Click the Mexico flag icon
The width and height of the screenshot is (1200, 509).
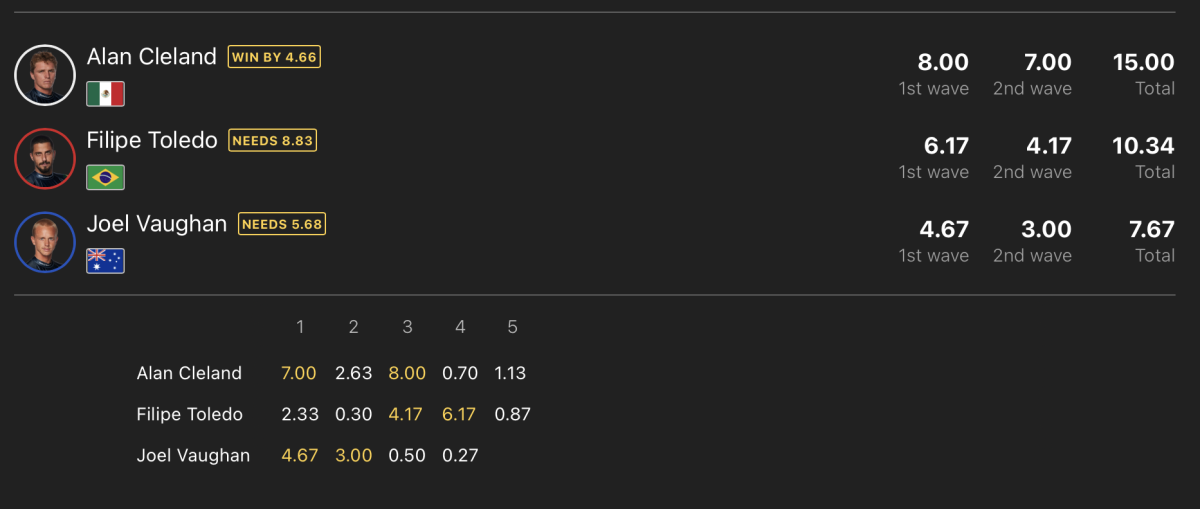pyautogui.click(x=105, y=94)
